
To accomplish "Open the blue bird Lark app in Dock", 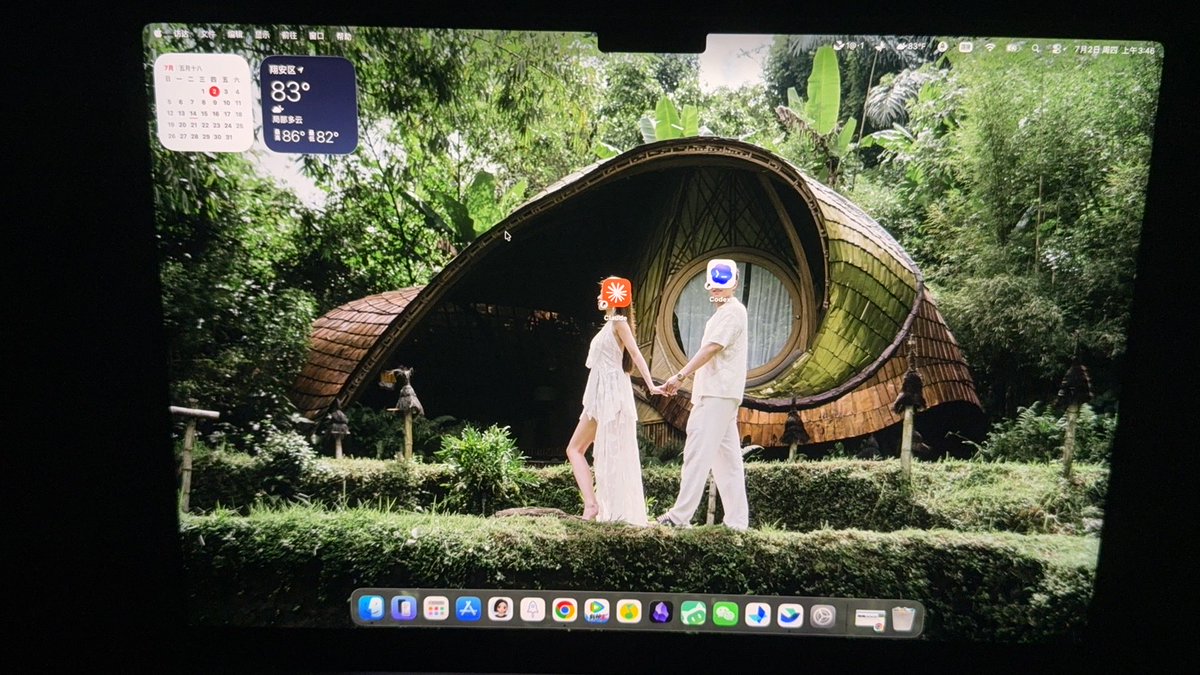I will click(758, 614).
